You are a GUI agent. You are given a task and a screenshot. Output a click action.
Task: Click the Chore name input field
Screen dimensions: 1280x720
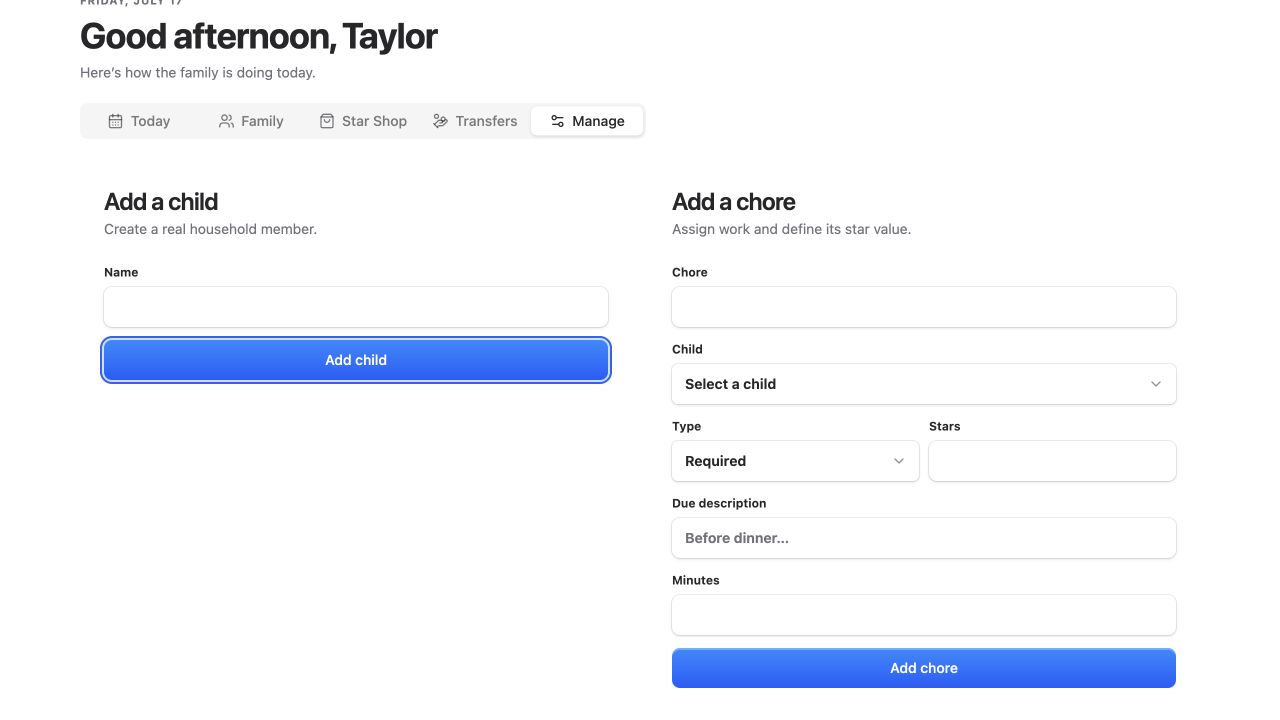click(924, 307)
